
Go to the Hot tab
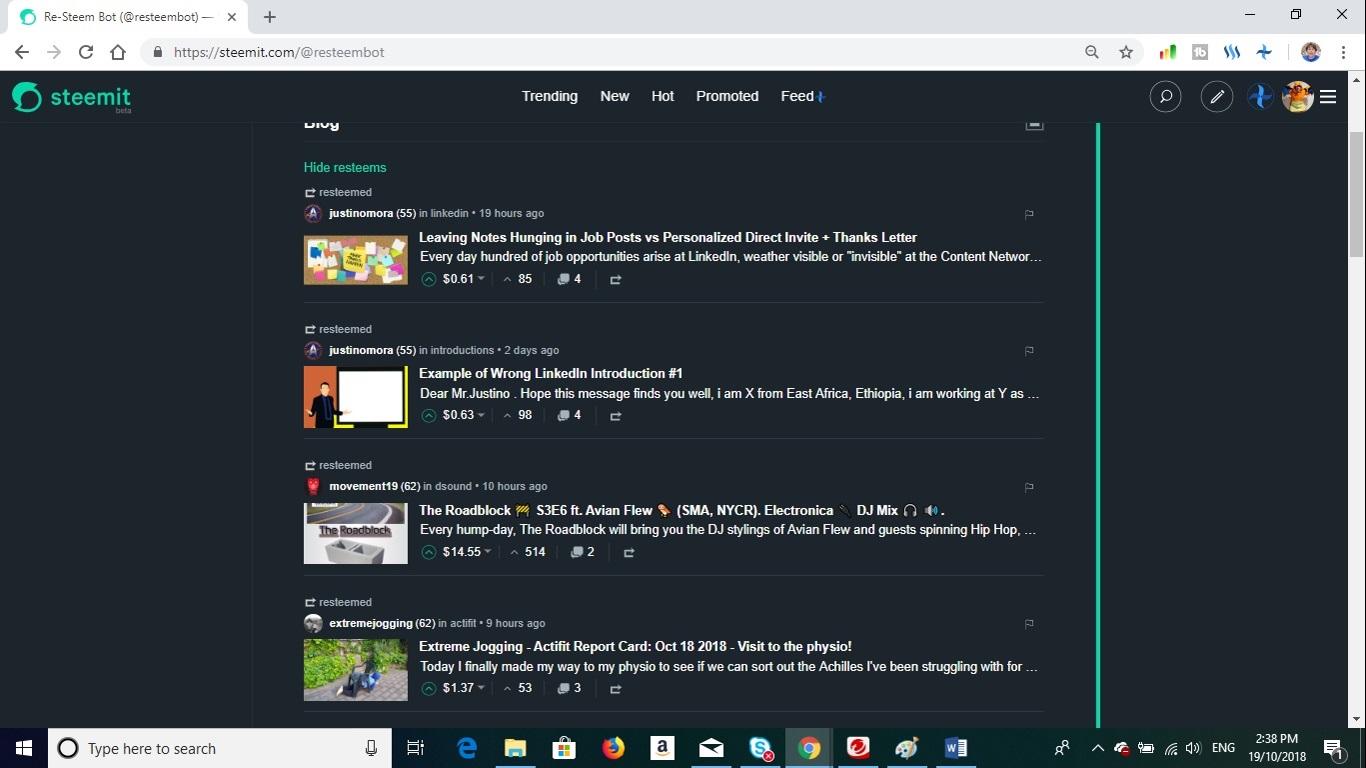(663, 97)
